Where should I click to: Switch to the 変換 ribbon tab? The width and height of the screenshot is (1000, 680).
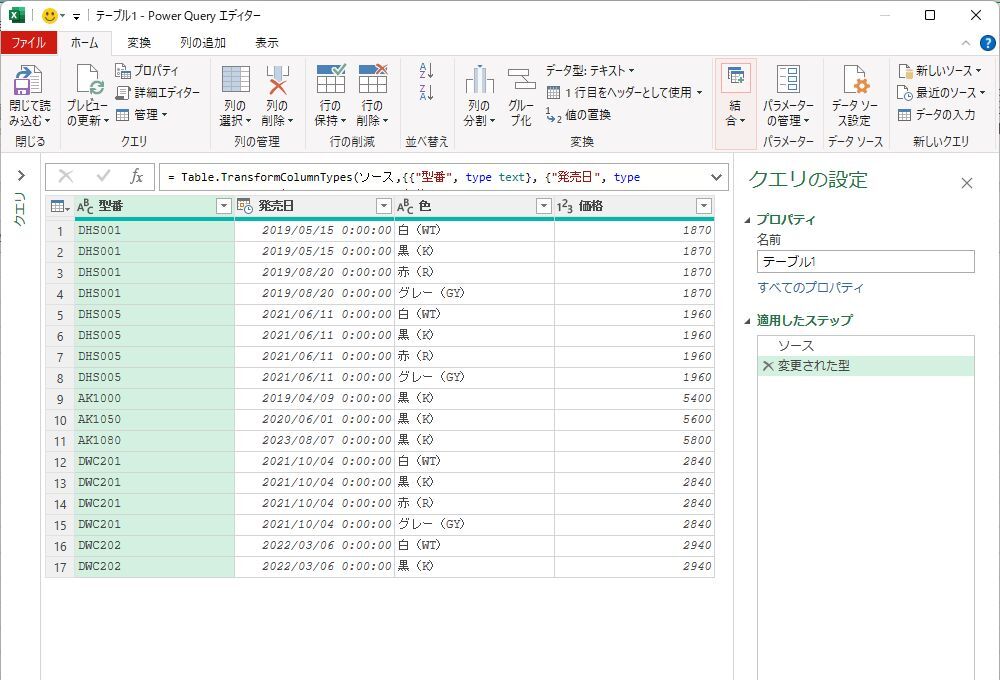[139, 43]
